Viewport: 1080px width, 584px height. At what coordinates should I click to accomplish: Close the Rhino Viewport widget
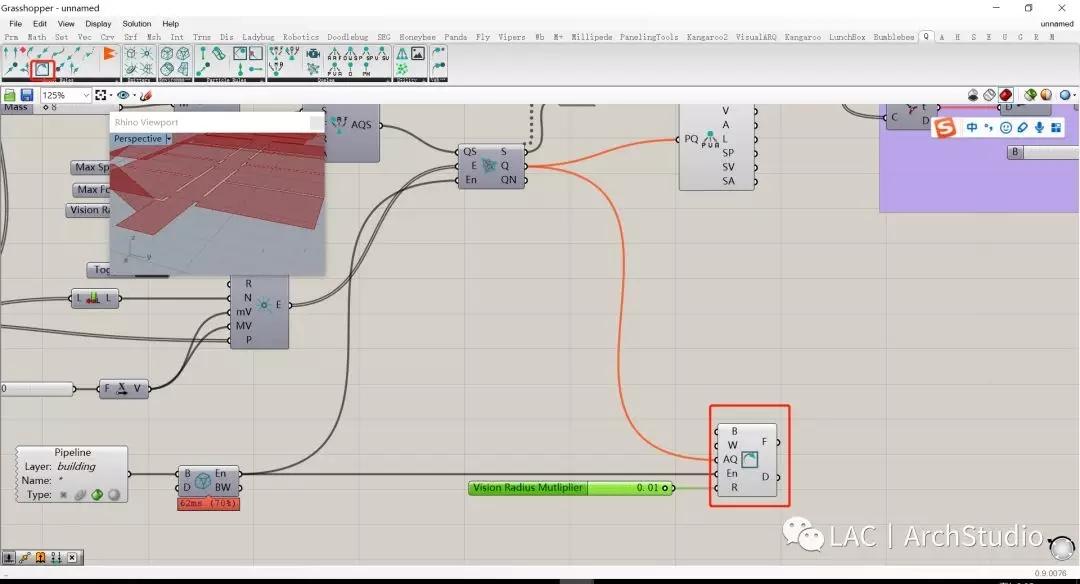point(316,123)
